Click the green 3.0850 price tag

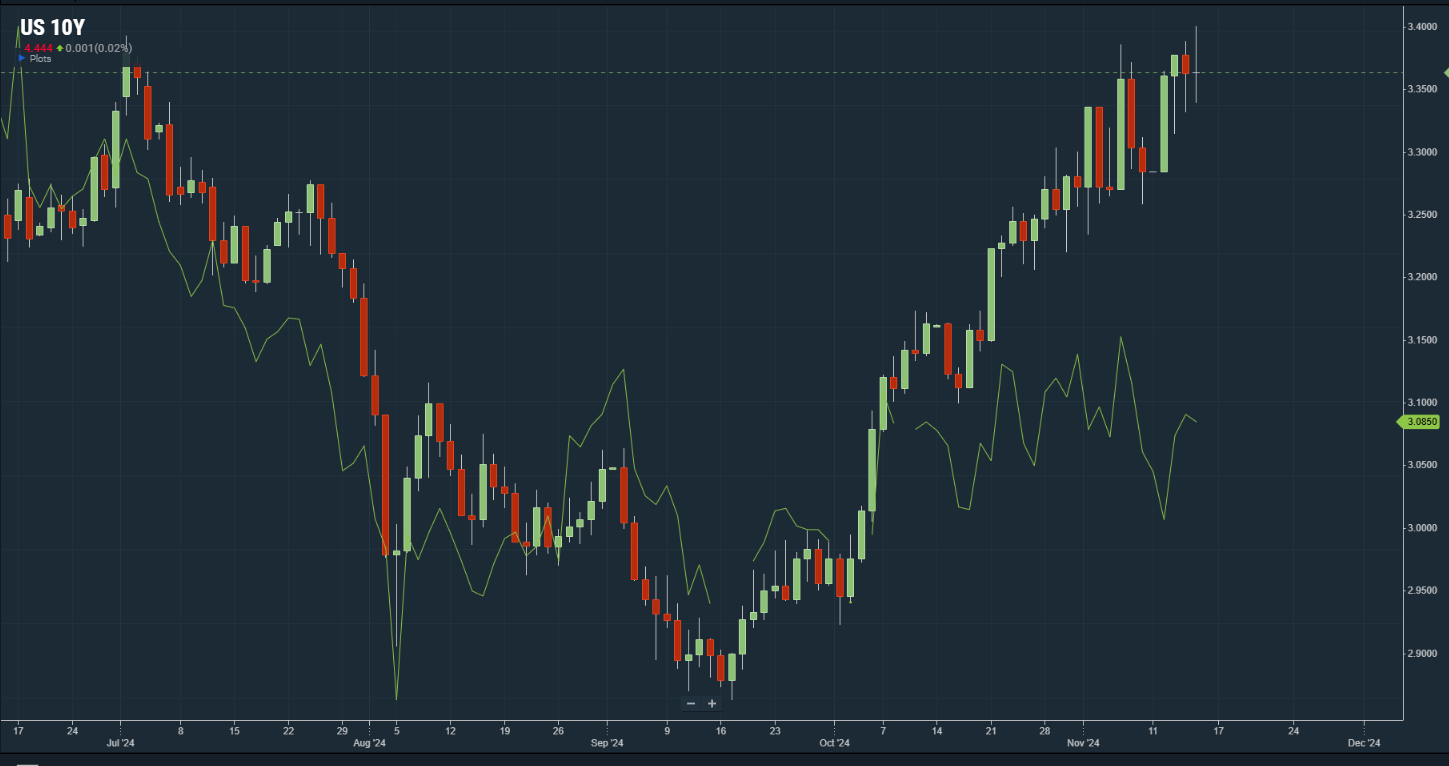click(1419, 422)
